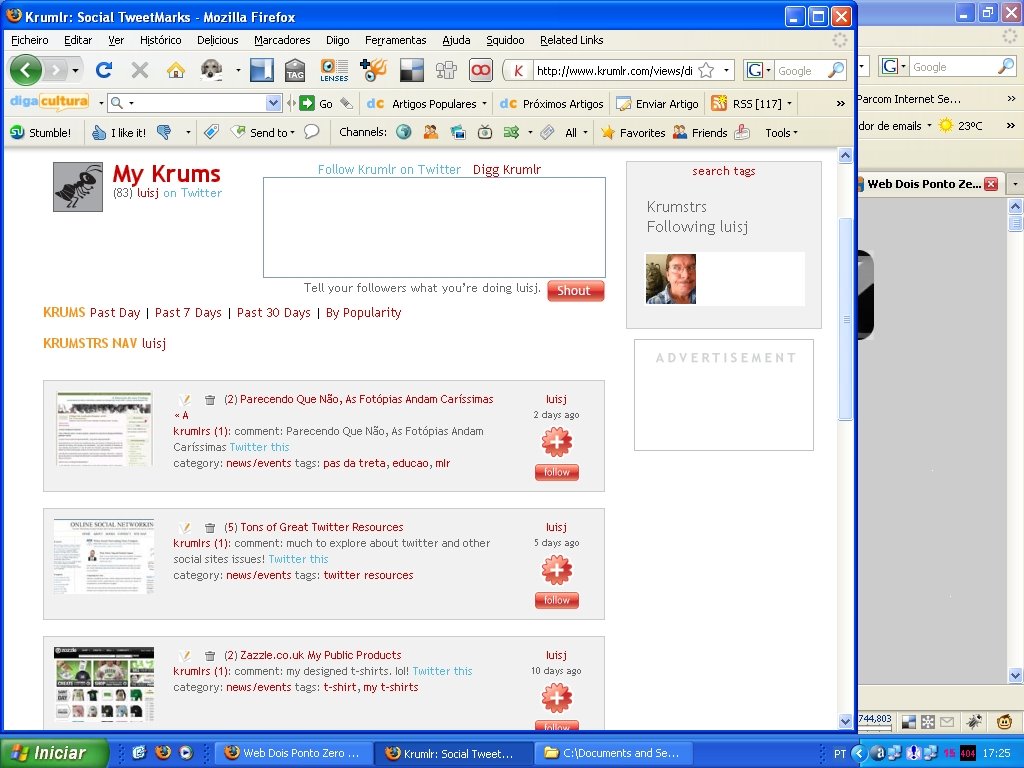Open the Ferramentas menu
The image size is (1024, 768).
(x=395, y=40)
